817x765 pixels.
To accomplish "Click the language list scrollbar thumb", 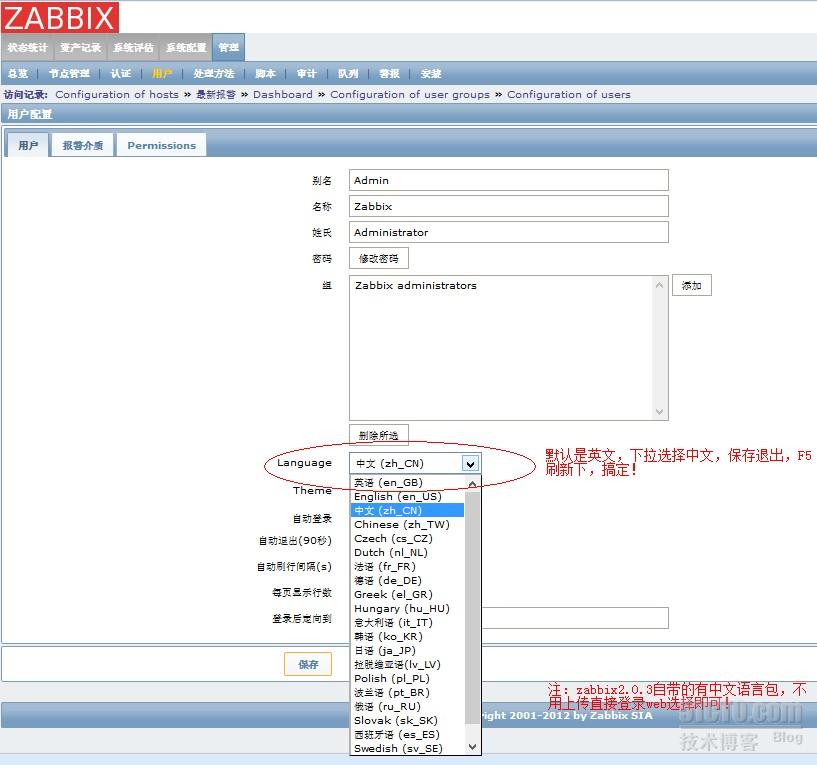I will click(x=472, y=607).
